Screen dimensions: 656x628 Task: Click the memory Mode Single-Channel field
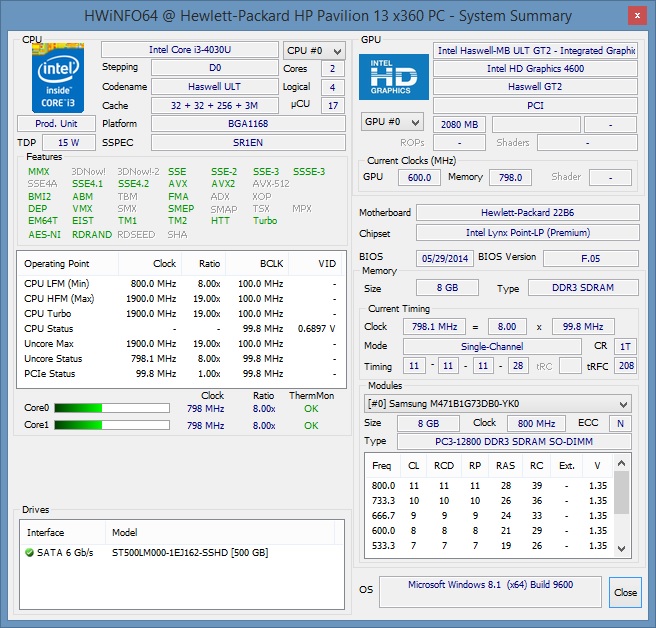(492, 346)
